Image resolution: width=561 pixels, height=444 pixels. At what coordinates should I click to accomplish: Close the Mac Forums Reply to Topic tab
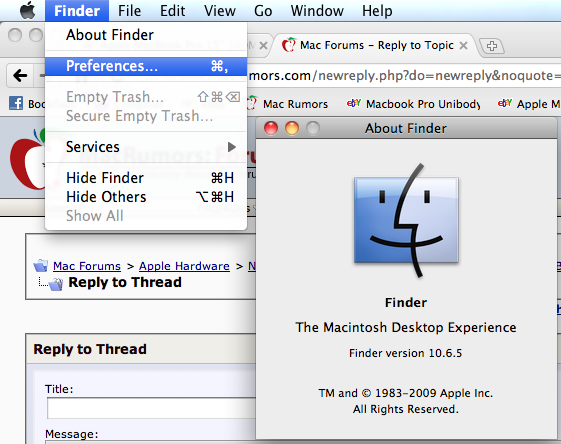463,45
